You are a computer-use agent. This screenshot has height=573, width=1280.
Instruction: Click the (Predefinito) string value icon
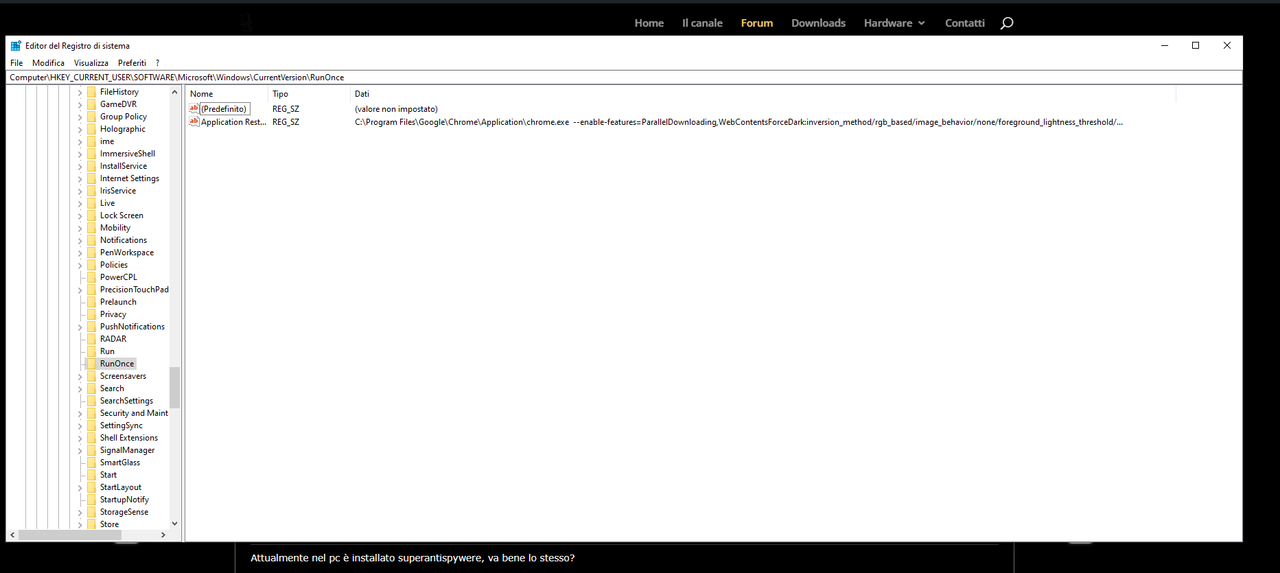click(194, 108)
